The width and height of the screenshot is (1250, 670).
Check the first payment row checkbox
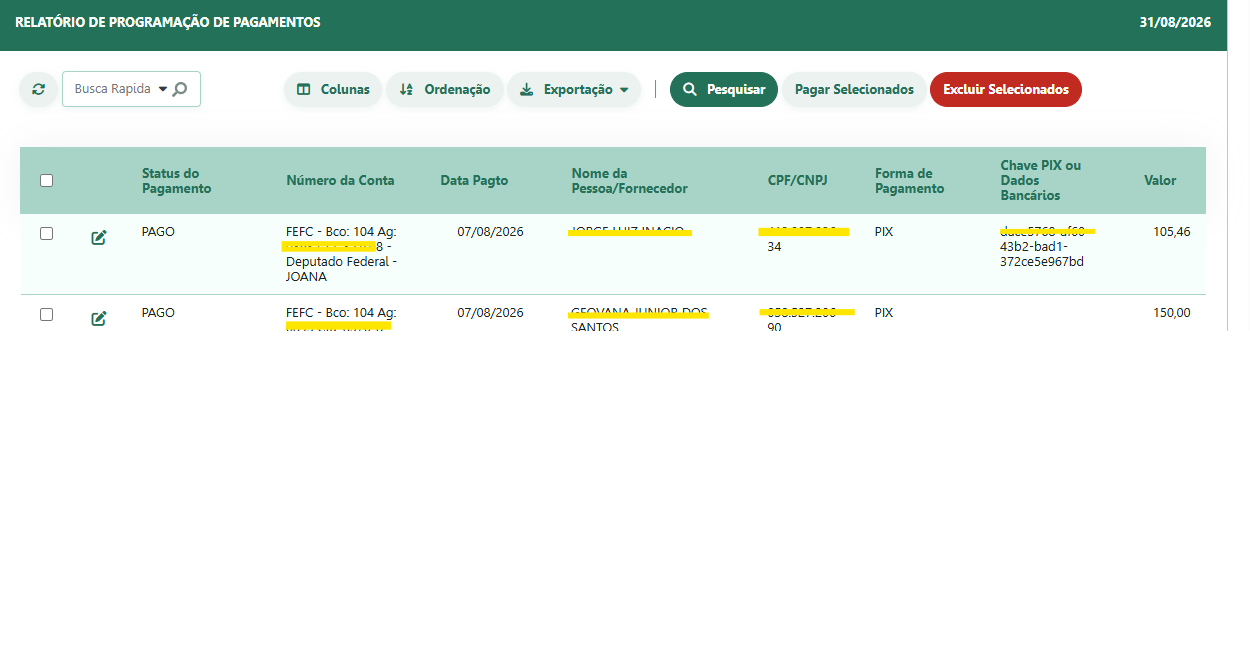[x=46, y=233]
